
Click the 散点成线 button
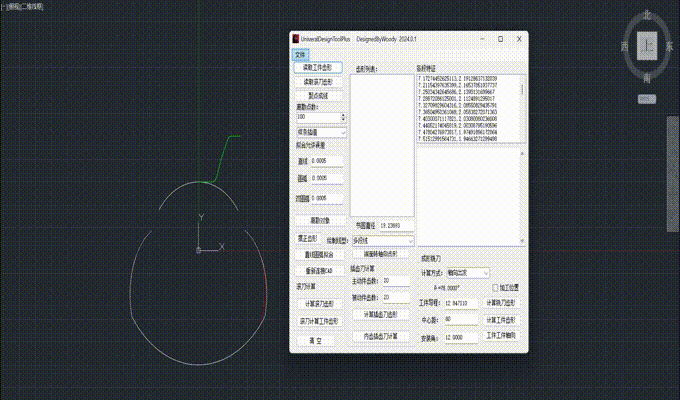click(318, 95)
